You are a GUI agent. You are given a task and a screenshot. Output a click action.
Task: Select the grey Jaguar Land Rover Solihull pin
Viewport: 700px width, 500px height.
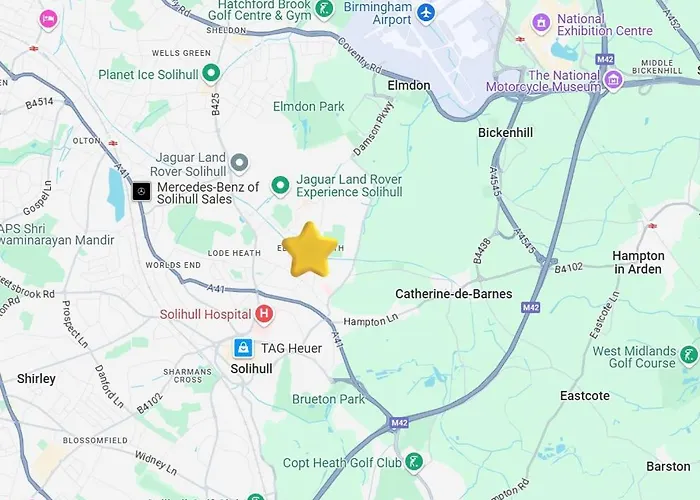[239, 164]
